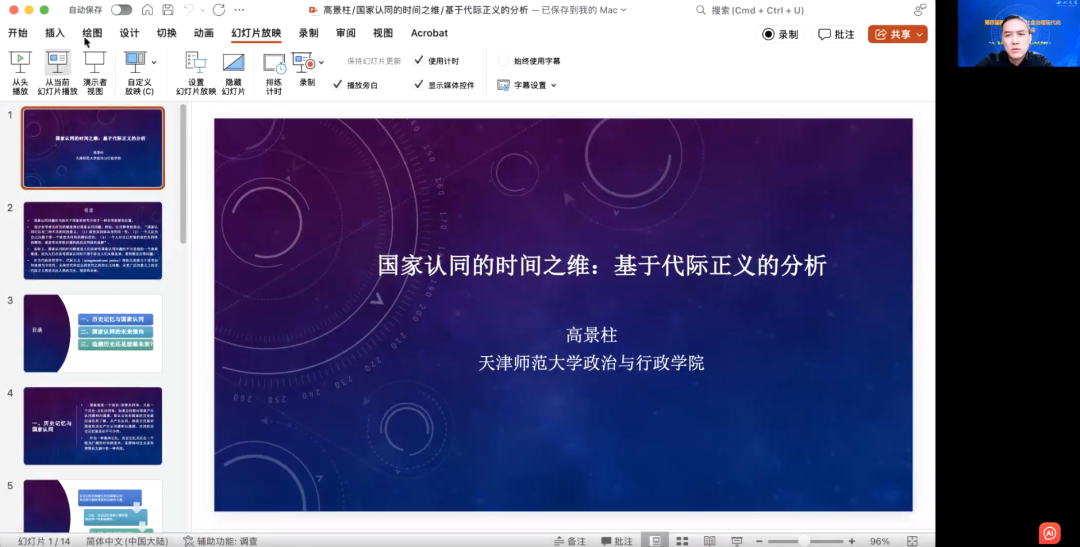This screenshot has width=1080, height=547.
Task: Open the 审阅 ribbon tab
Action: click(346, 33)
